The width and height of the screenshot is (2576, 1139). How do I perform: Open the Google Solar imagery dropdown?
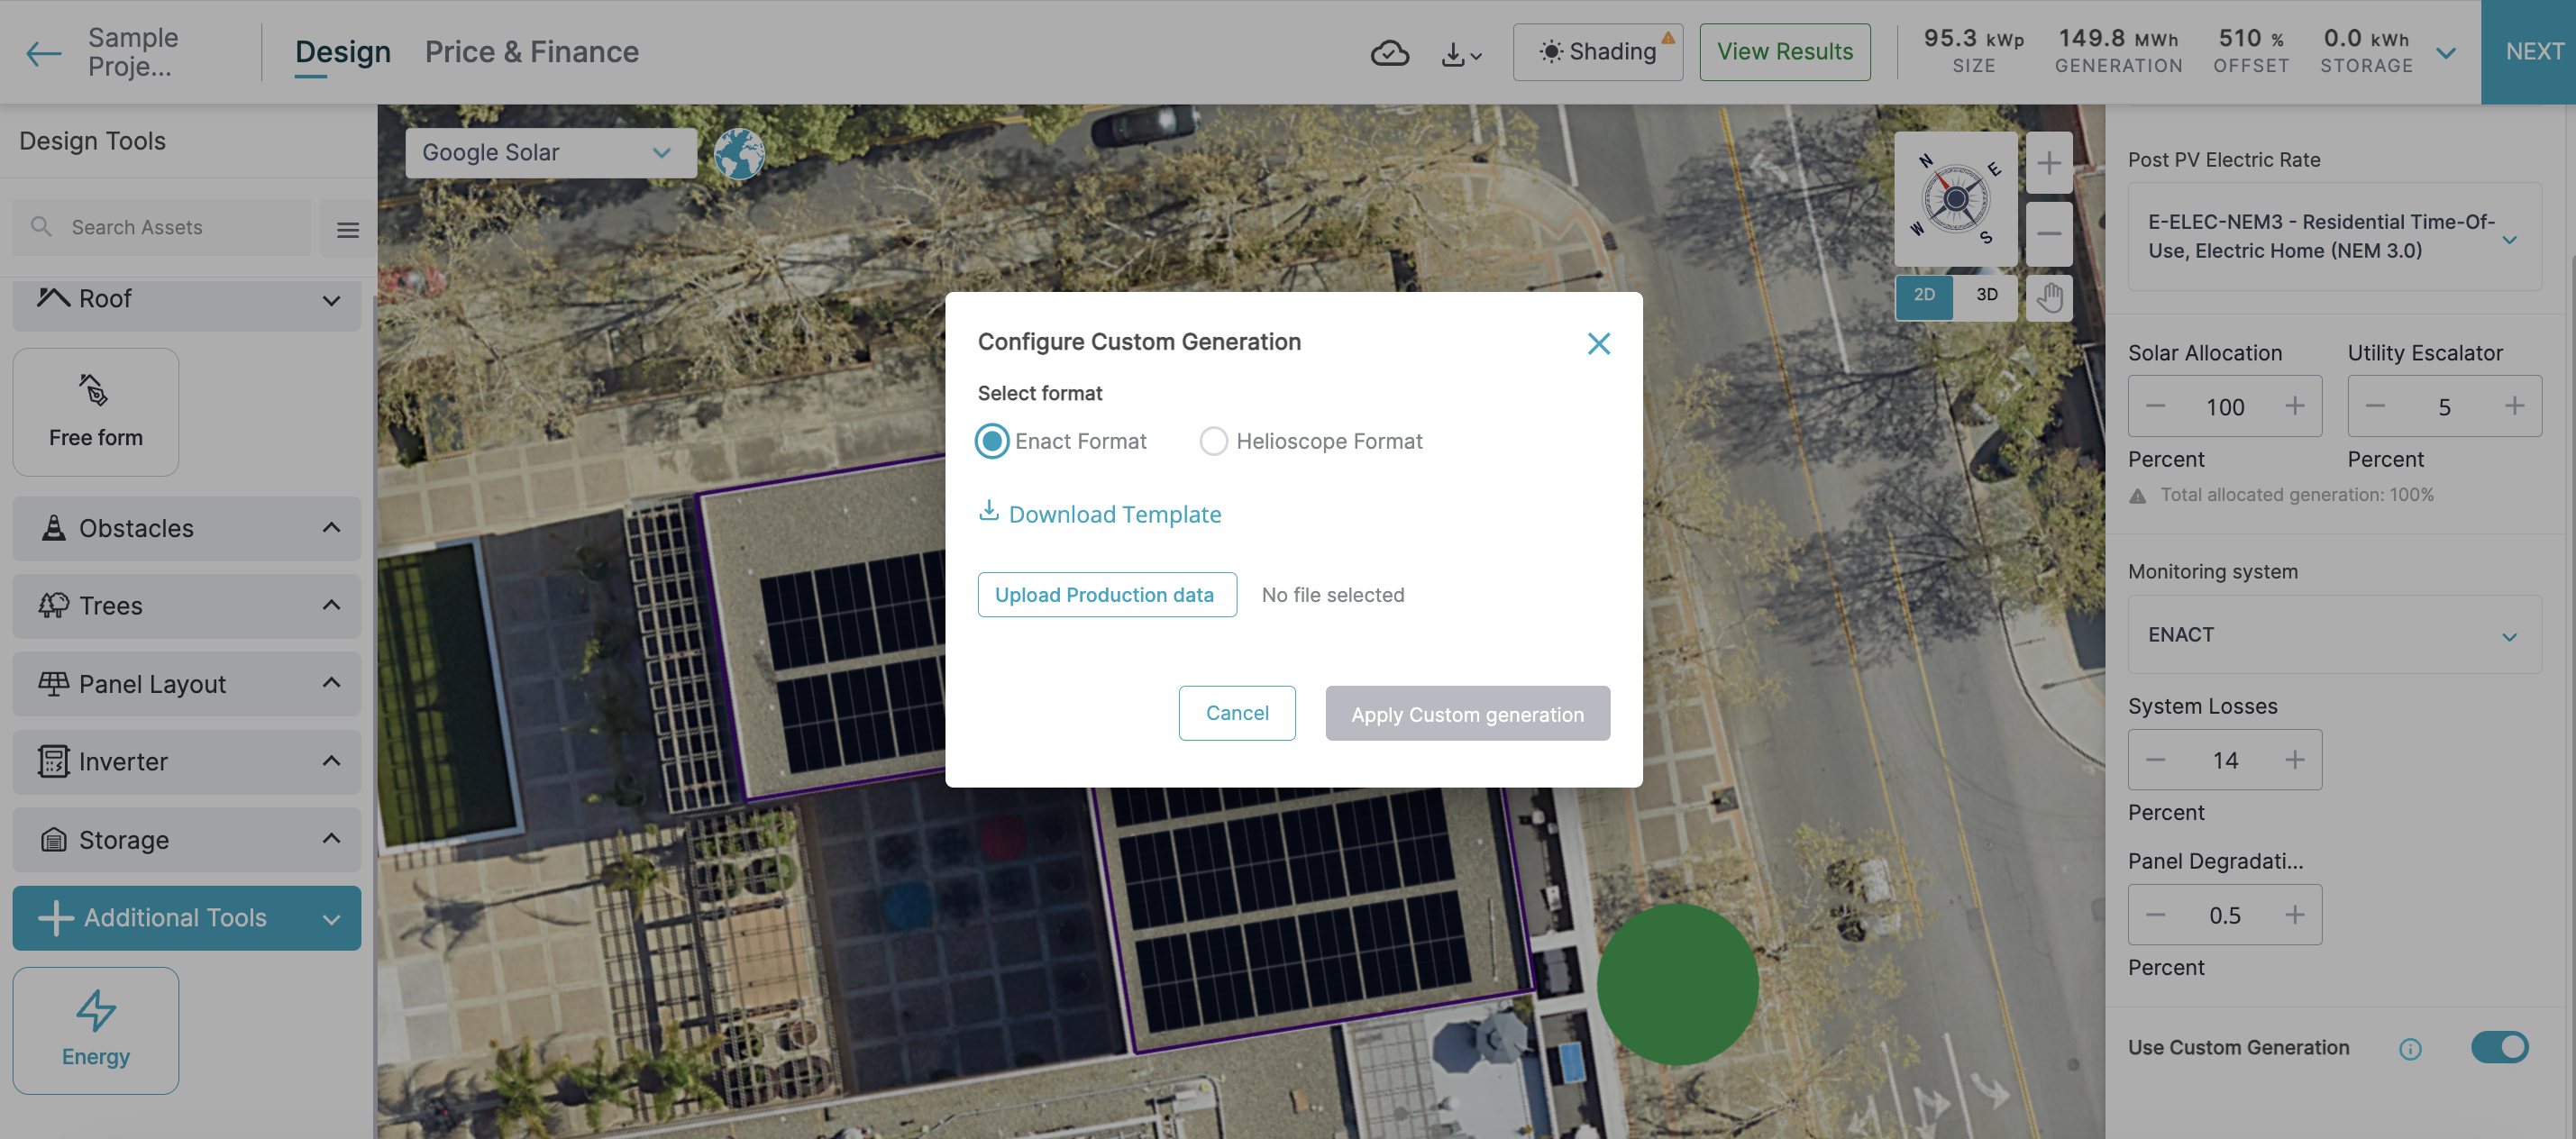tap(550, 152)
